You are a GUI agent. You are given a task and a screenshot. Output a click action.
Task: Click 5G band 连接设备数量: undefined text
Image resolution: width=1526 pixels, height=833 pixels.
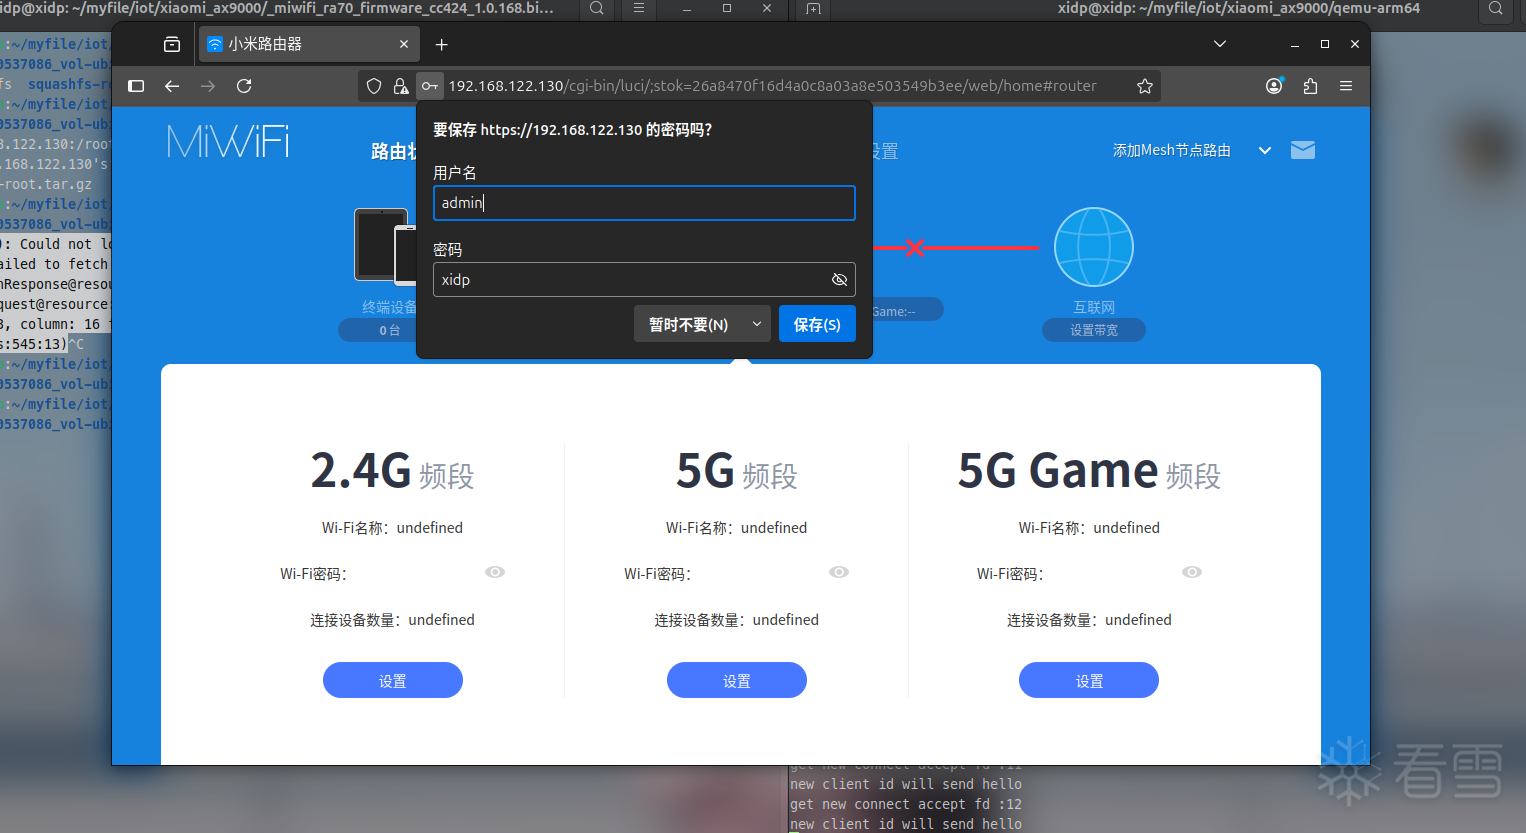[737, 620]
